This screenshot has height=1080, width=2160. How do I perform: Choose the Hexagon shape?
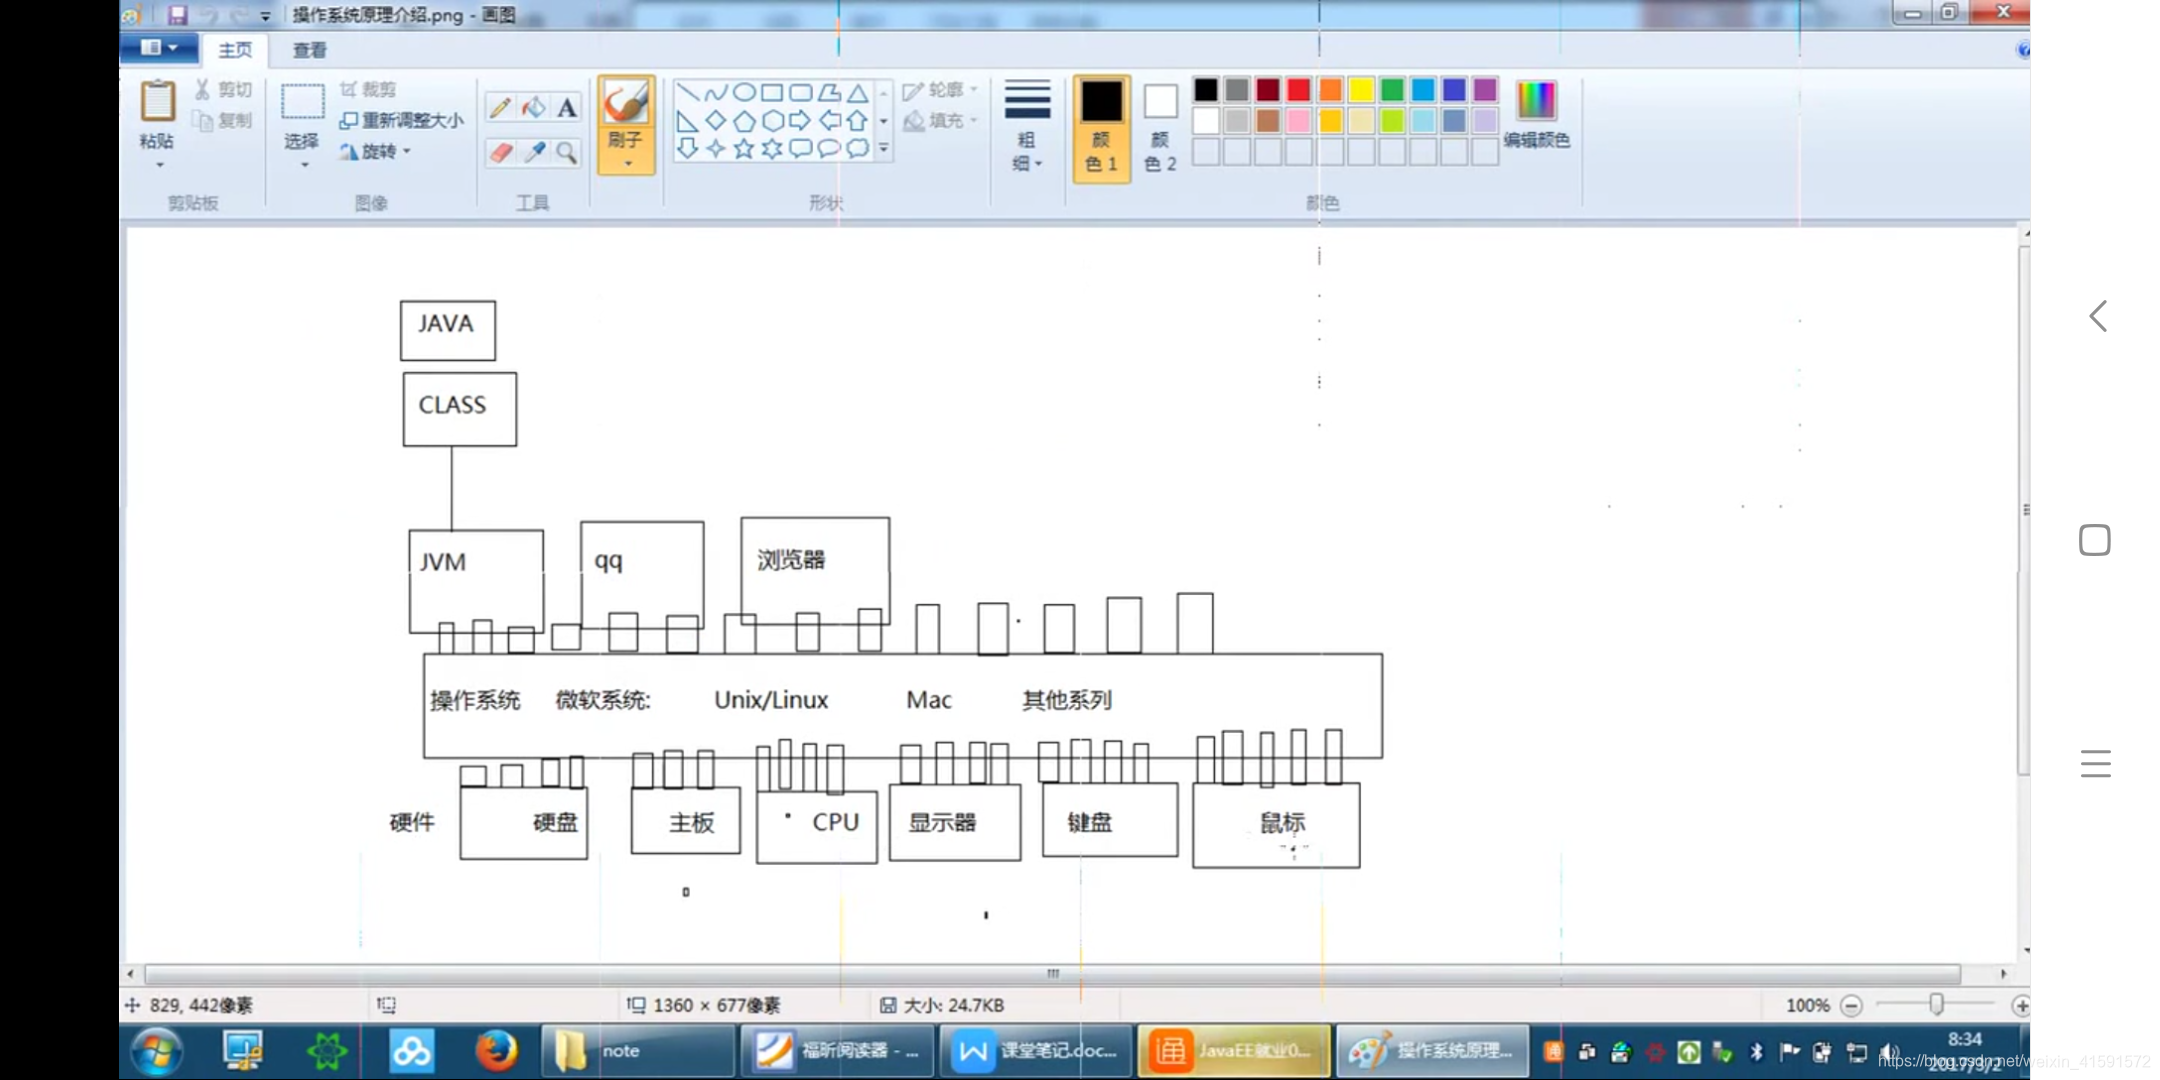772,121
